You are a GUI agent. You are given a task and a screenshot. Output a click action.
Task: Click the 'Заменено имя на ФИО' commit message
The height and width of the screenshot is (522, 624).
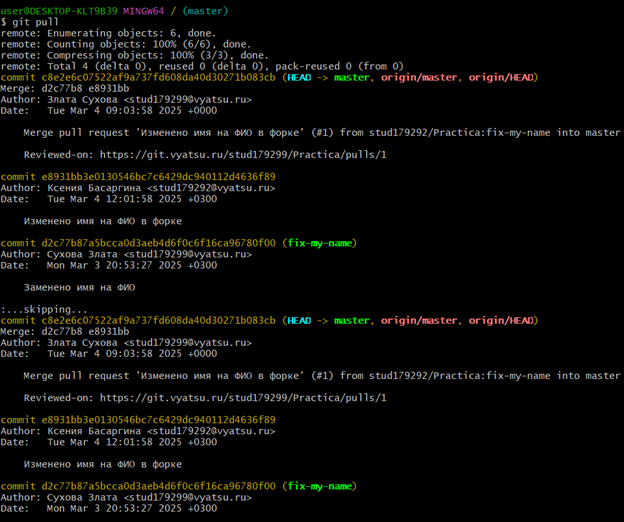(79, 287)
